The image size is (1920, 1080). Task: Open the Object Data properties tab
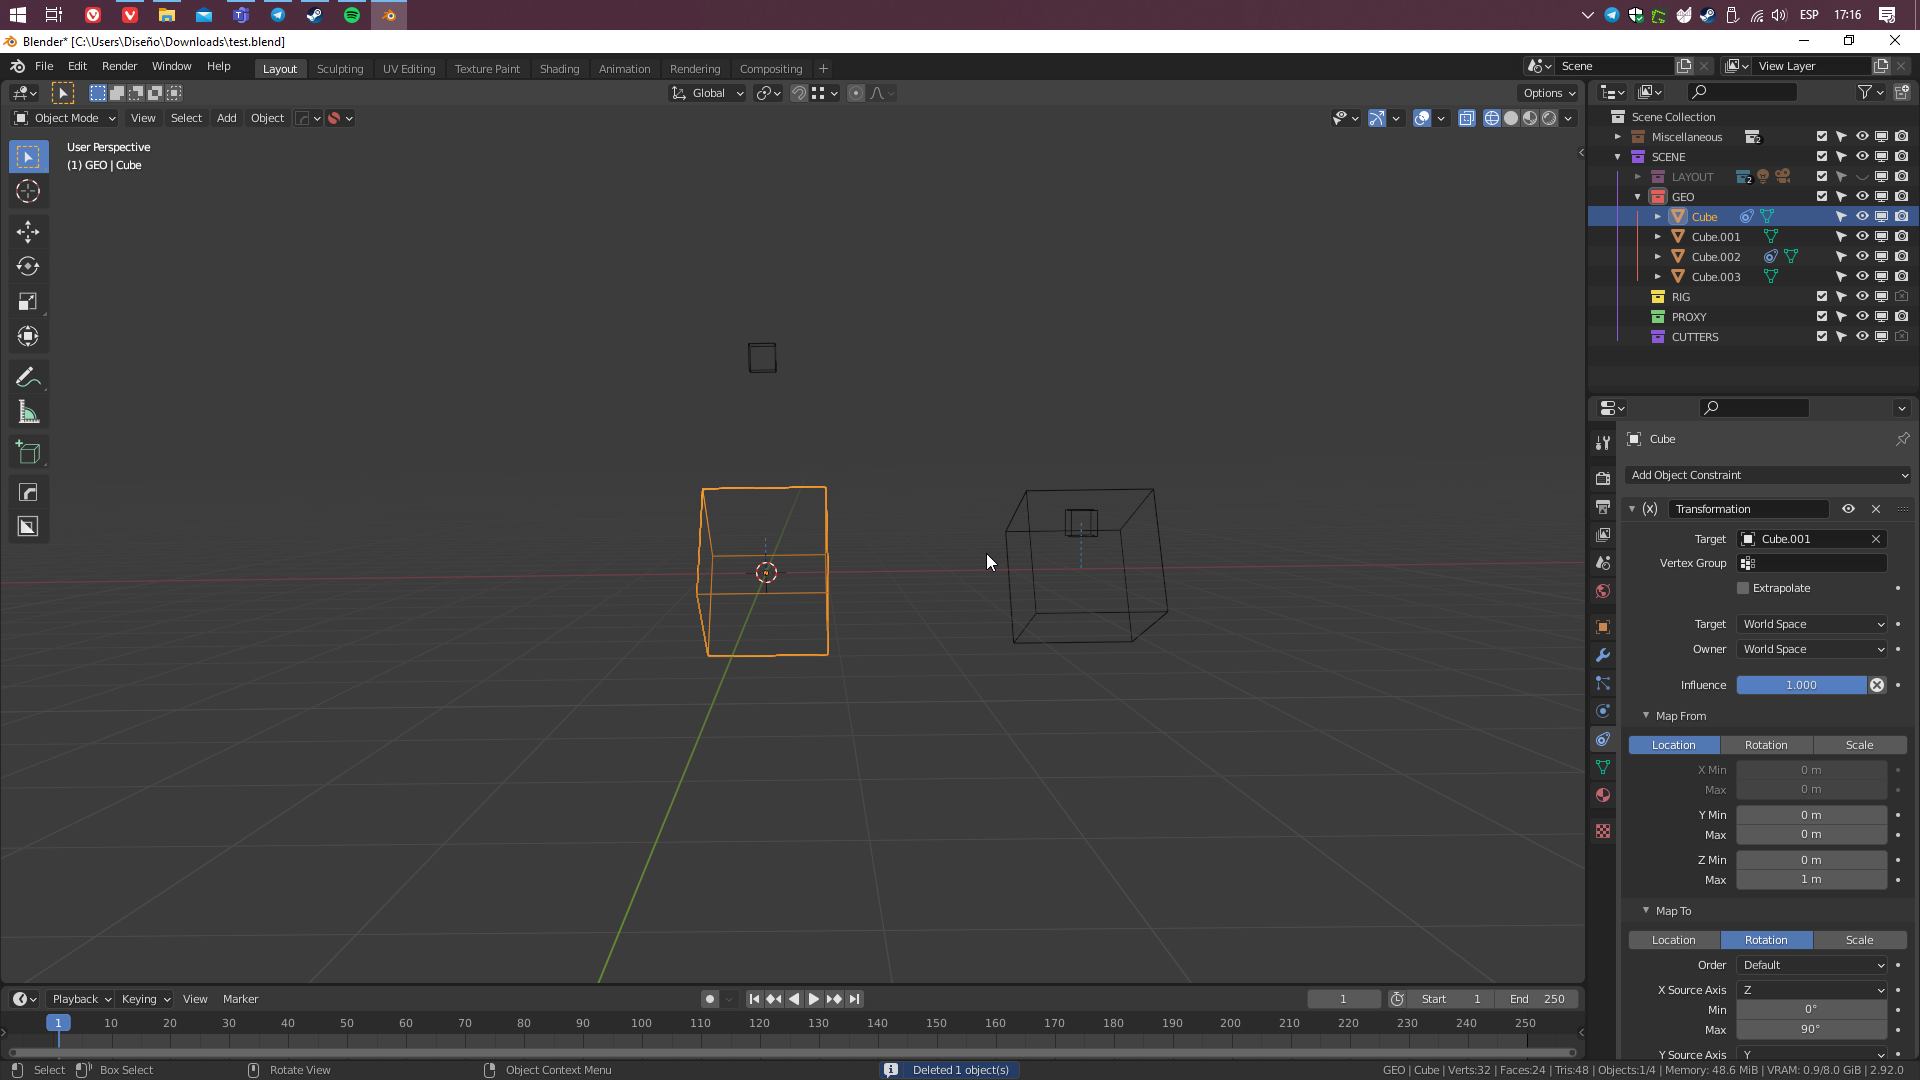pyautogui.click(x=1603, y=767)
